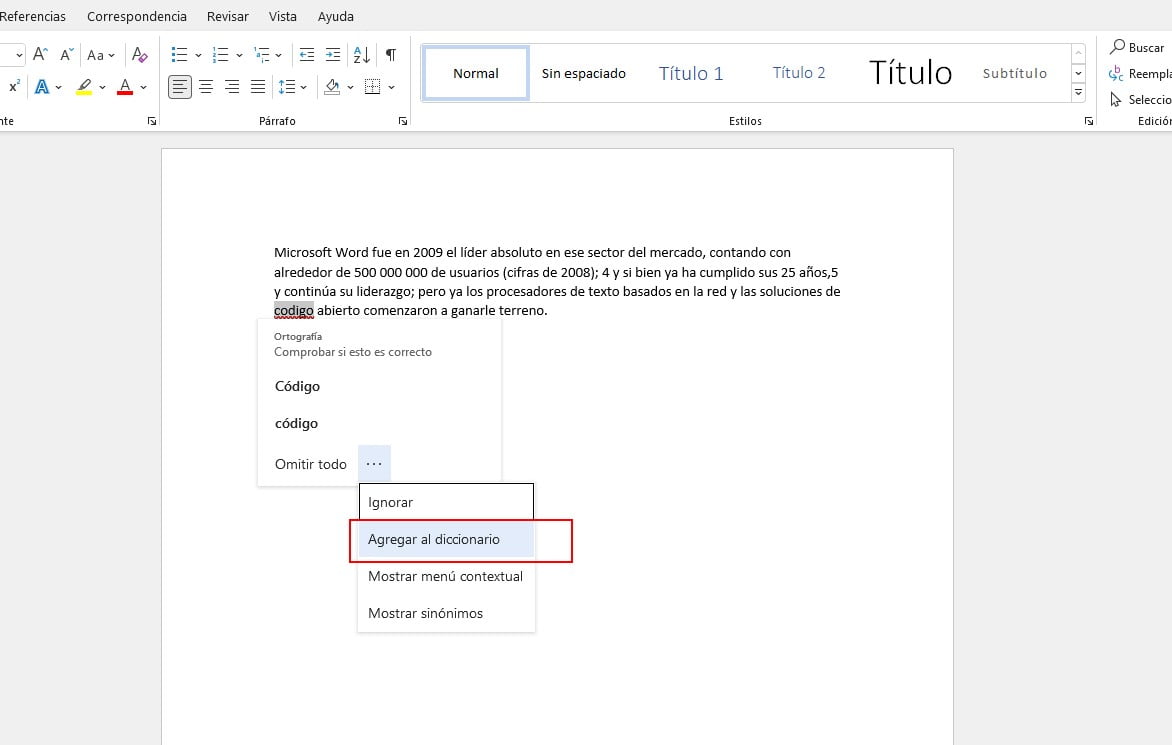Open the highlight color dropdown arrow

click(102, 87)
